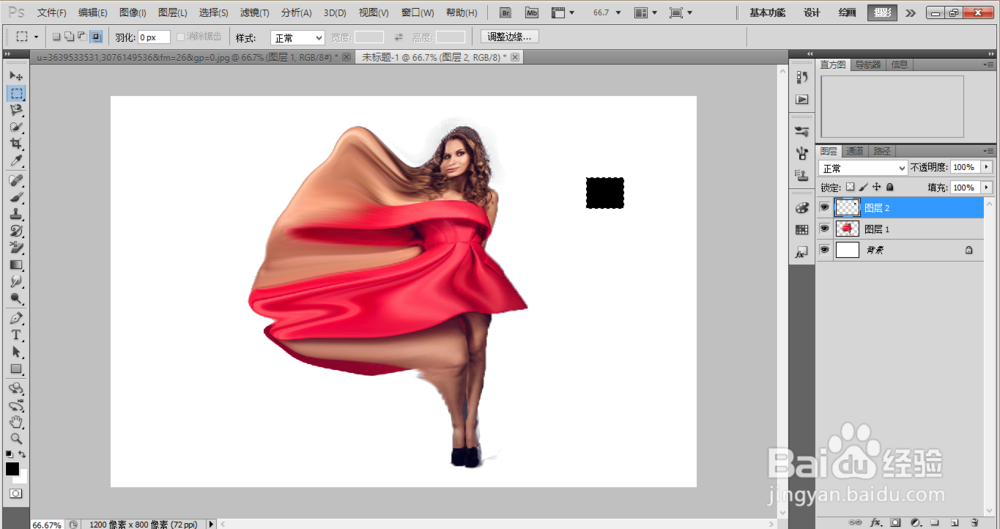Switch to the 路径 paths tab
The image size is (1000, 529).
[882, 151]
